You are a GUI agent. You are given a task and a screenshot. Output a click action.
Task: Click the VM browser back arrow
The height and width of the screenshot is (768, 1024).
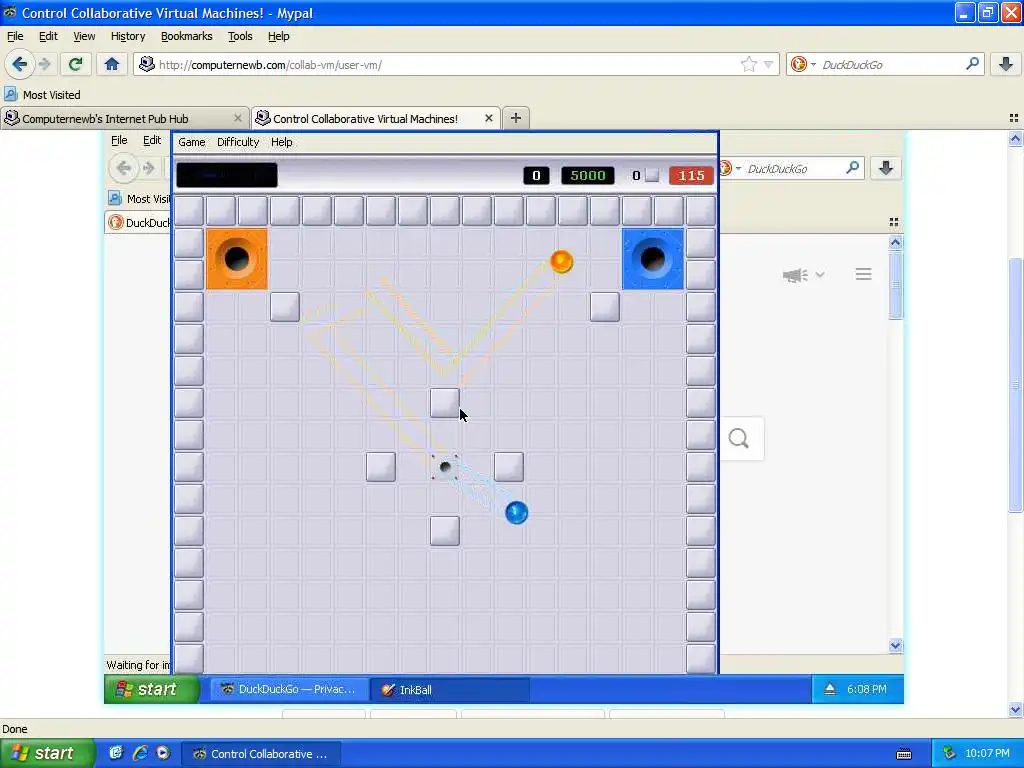(123, 168)
